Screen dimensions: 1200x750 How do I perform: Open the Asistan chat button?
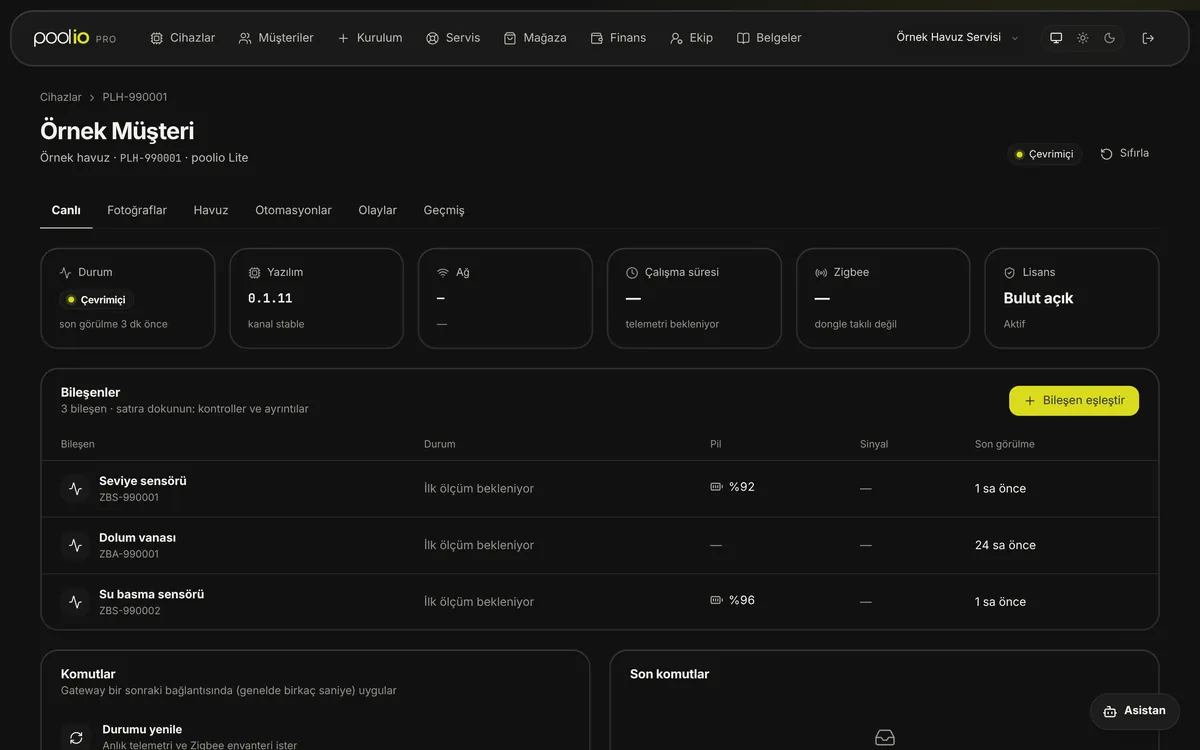(1135, 711)
